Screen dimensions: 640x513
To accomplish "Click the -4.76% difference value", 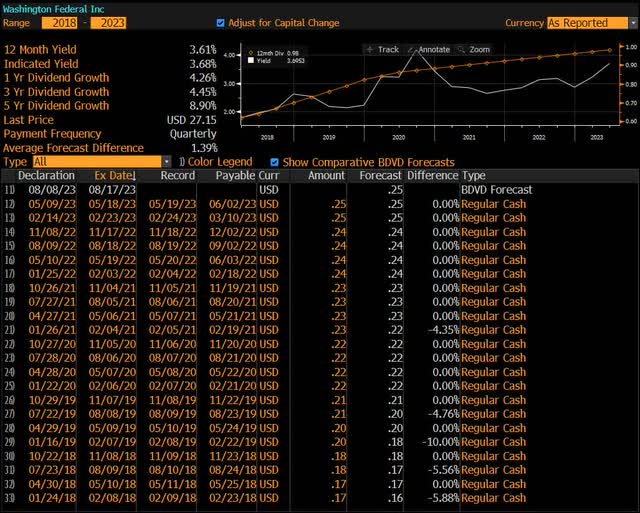I will [x=444, y=414].
